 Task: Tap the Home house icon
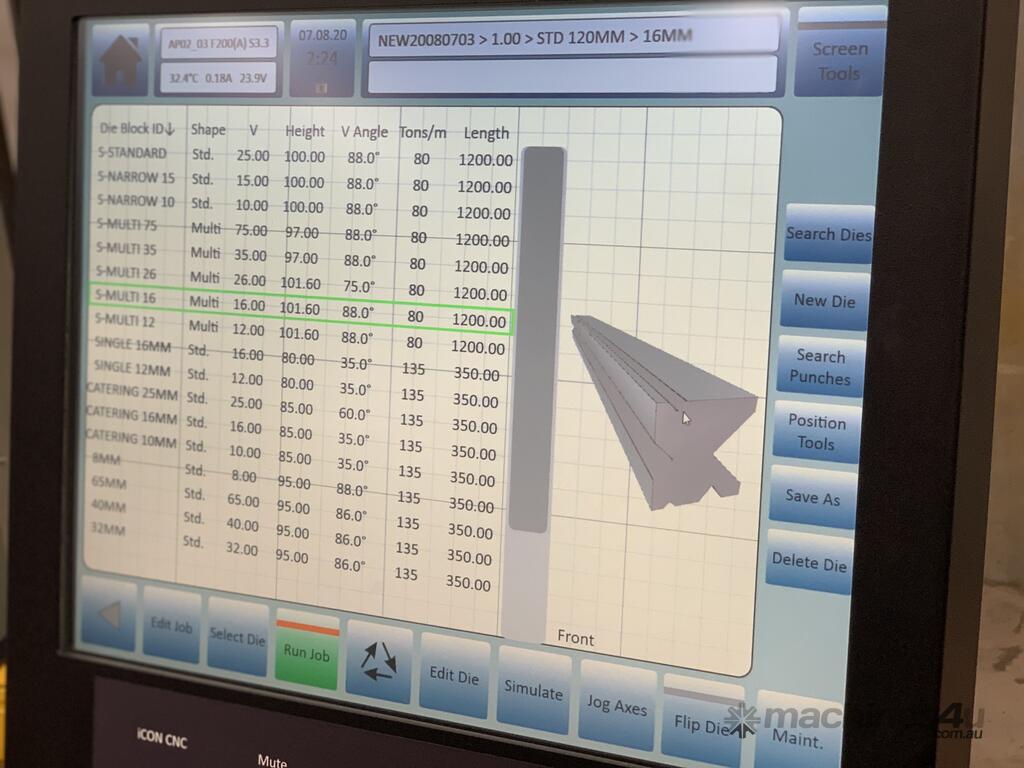tap(120, 61)
